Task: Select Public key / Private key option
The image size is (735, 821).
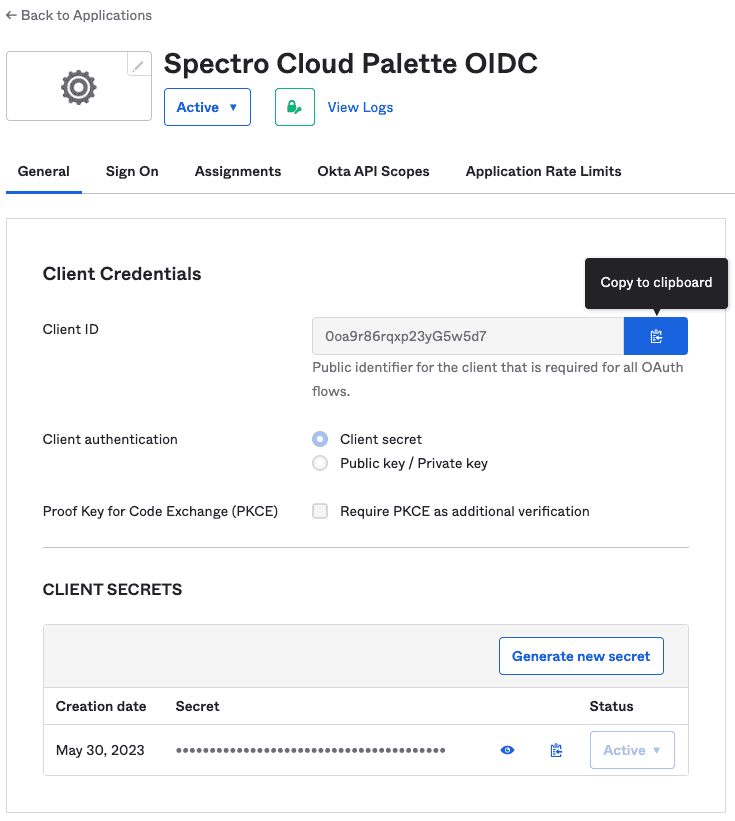Action: point(320,463)
